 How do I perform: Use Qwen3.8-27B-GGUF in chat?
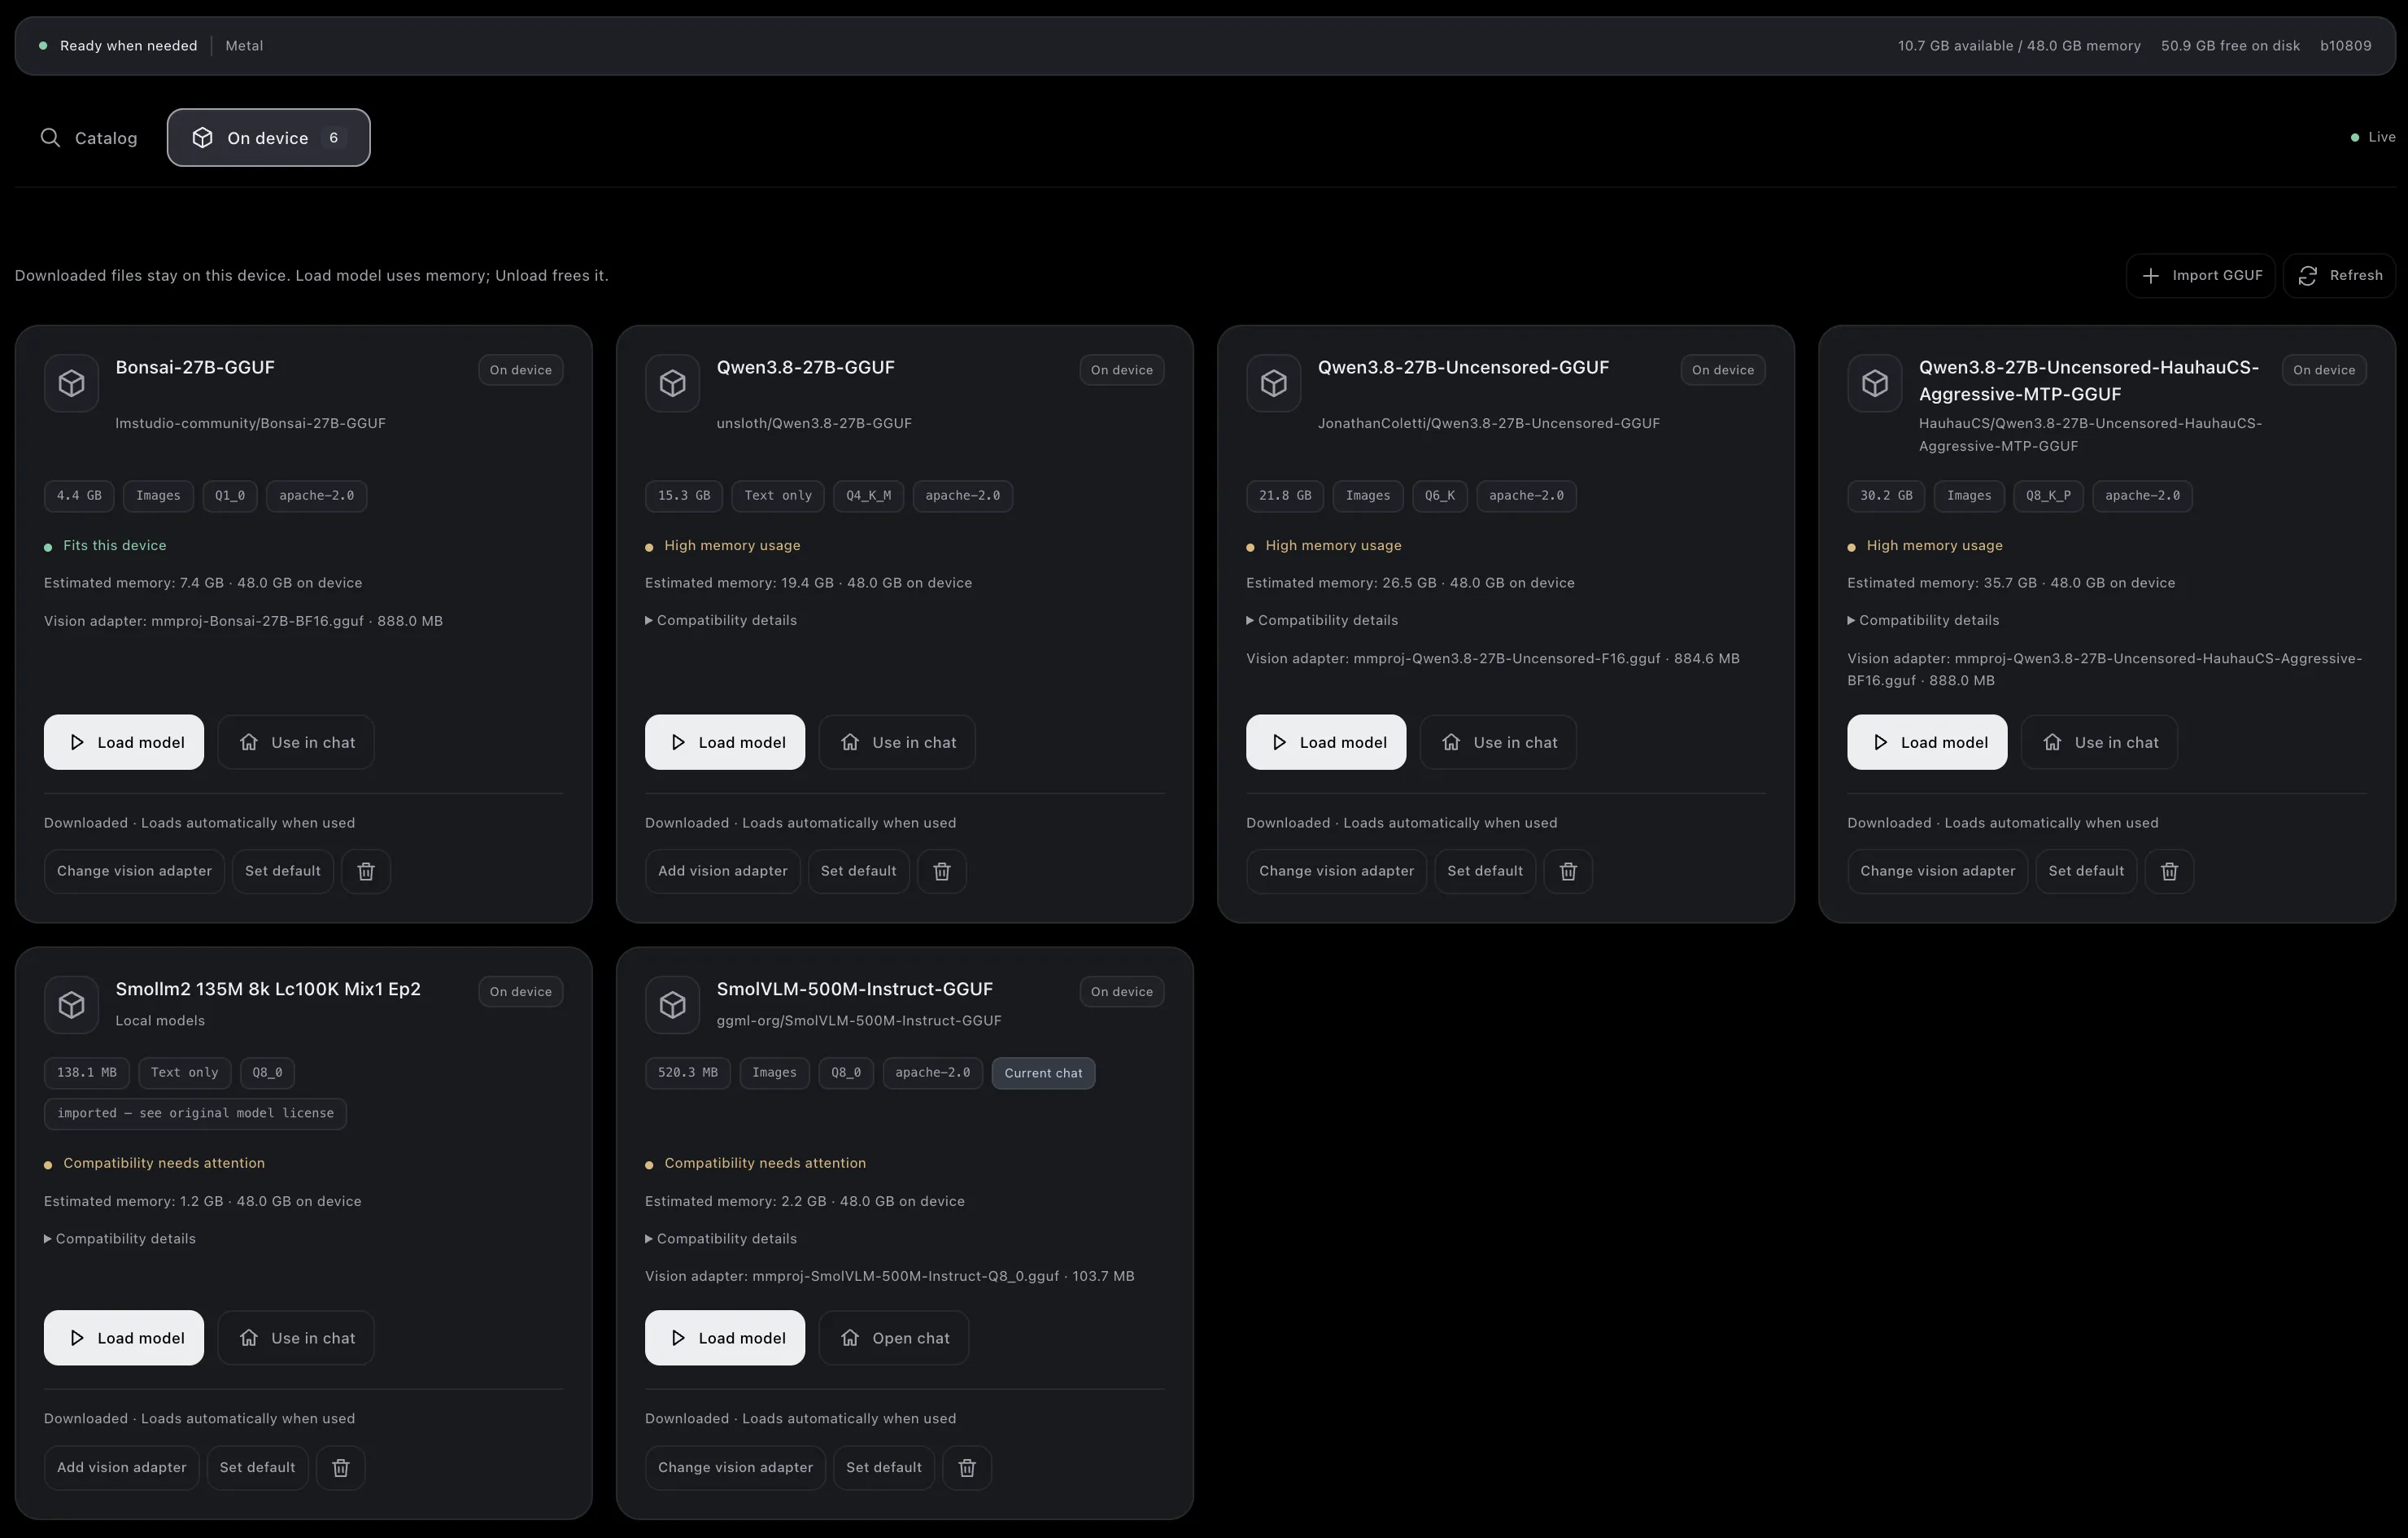point(897,742)
